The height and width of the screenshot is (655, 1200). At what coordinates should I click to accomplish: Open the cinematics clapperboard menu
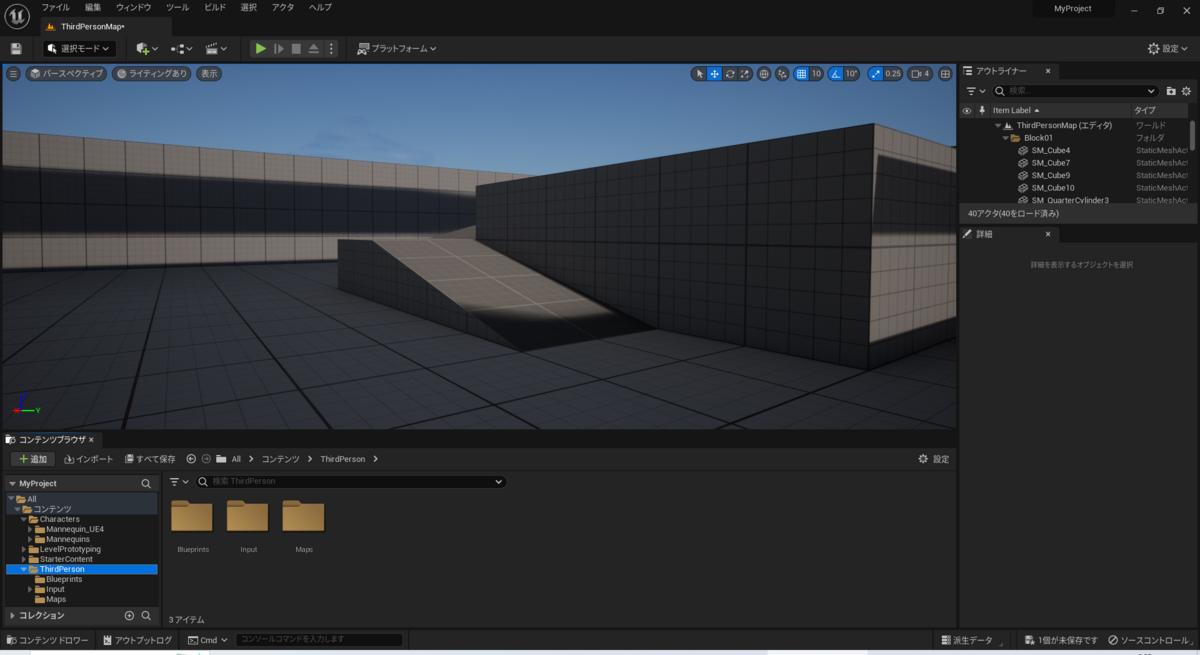point(216,48)
